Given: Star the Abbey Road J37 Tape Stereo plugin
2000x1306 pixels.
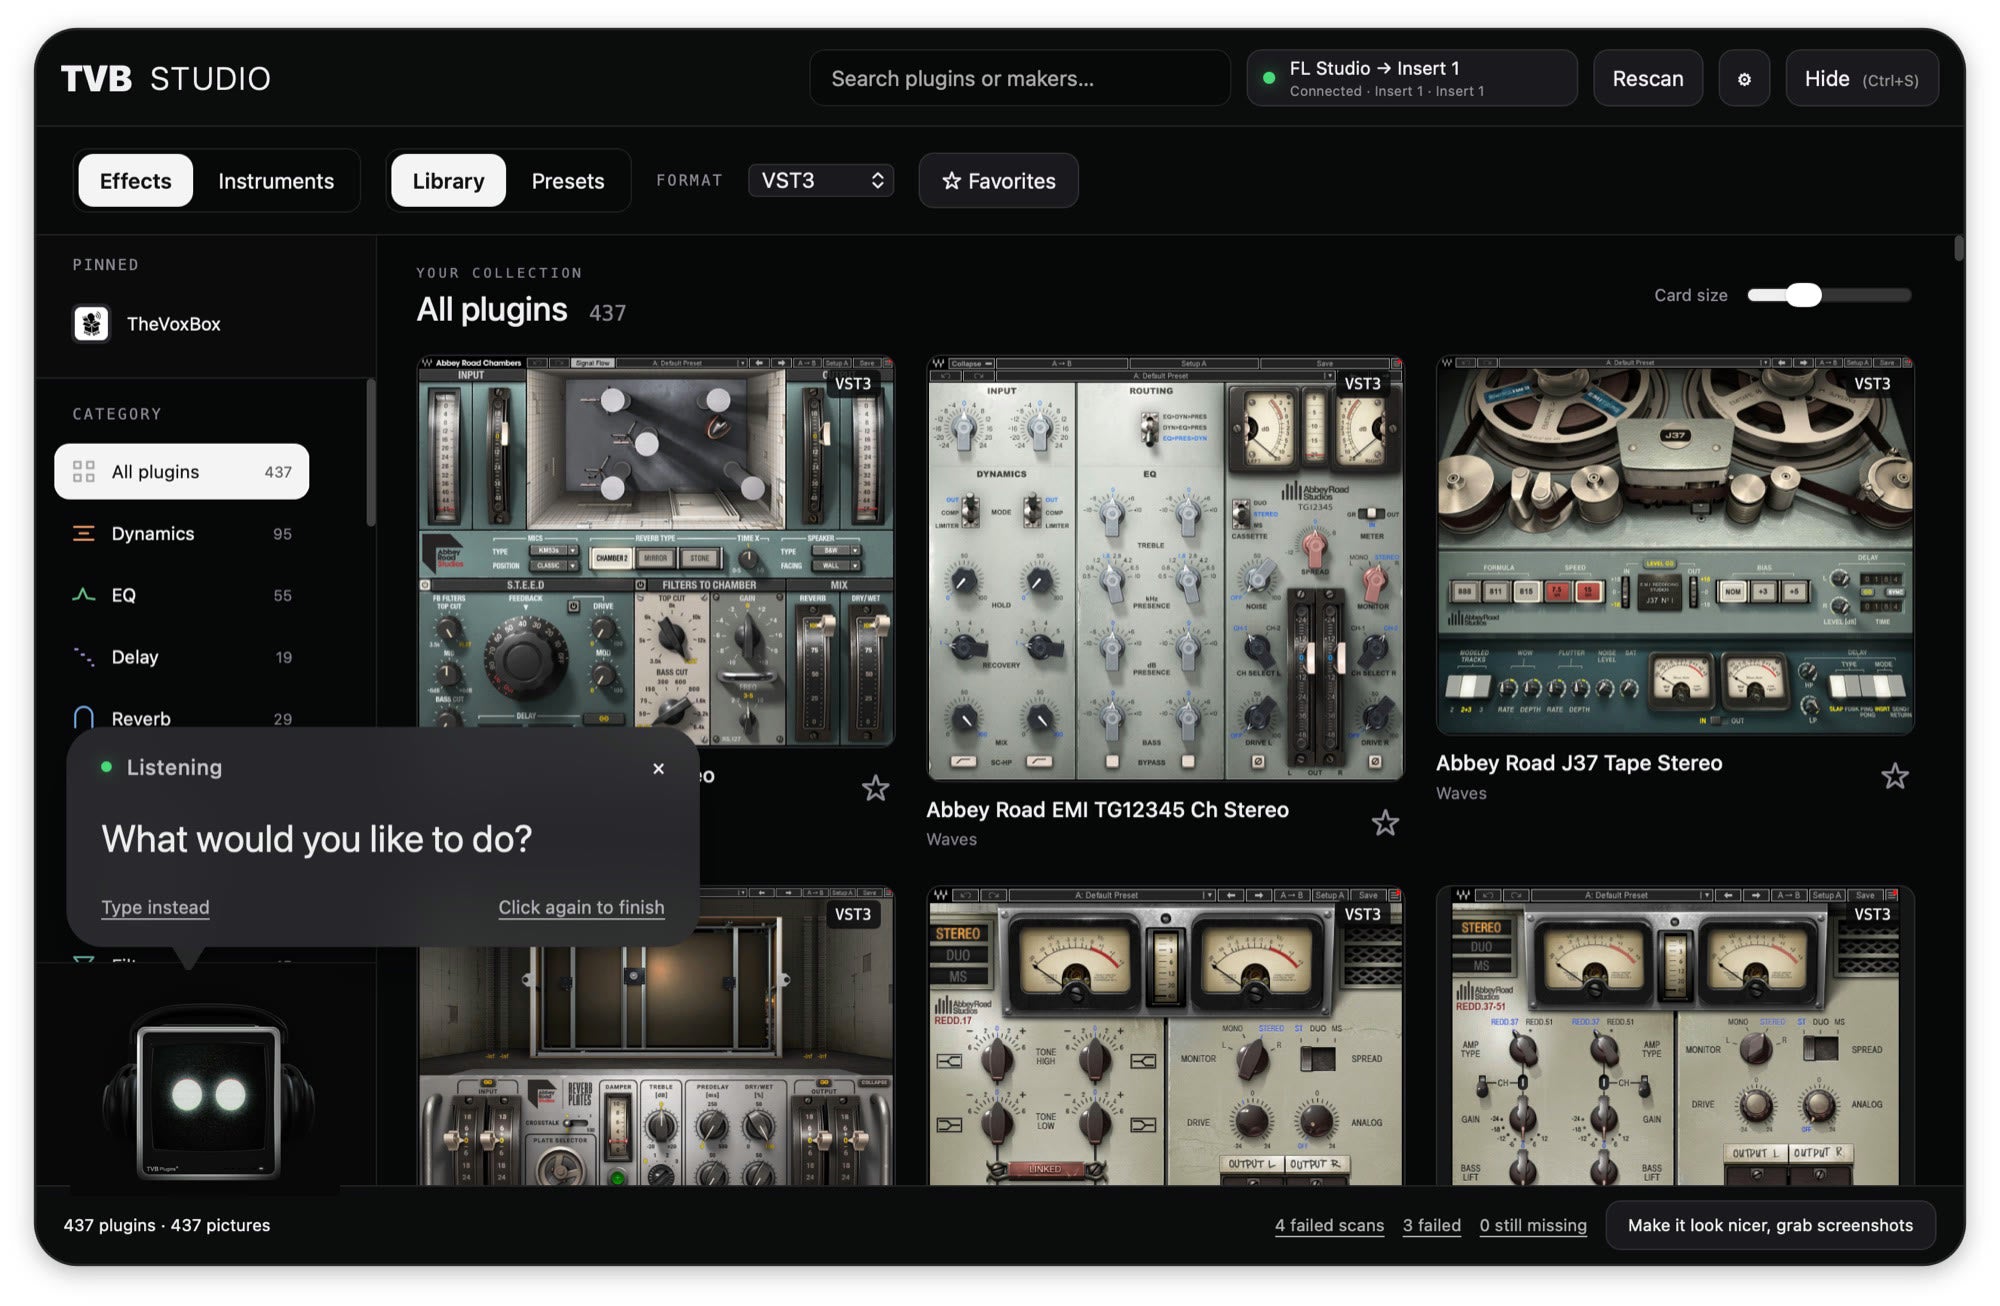Looking at the screenshot, I should (1895, 776).
